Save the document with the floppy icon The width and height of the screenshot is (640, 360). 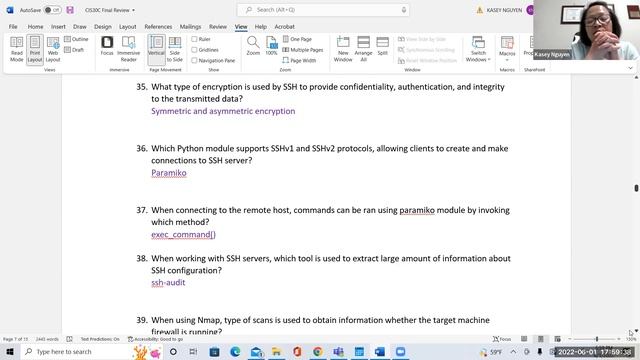[70, 10]
